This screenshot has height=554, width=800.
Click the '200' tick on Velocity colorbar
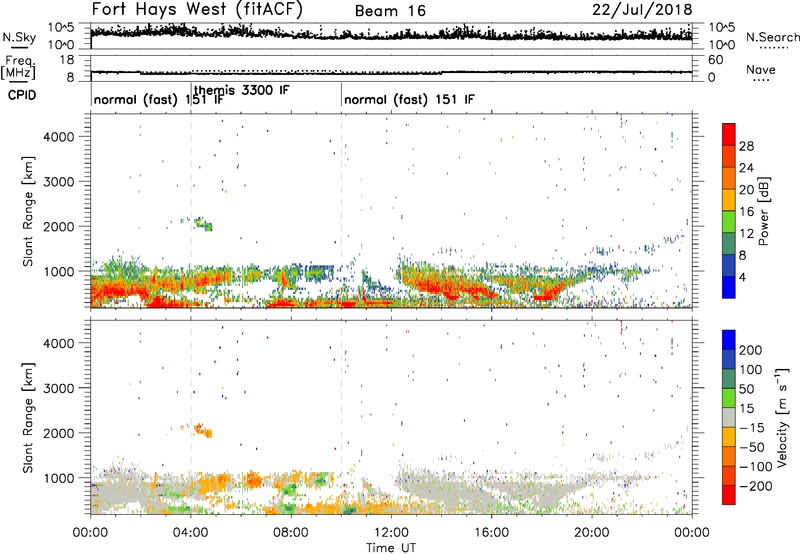(751, 350)
